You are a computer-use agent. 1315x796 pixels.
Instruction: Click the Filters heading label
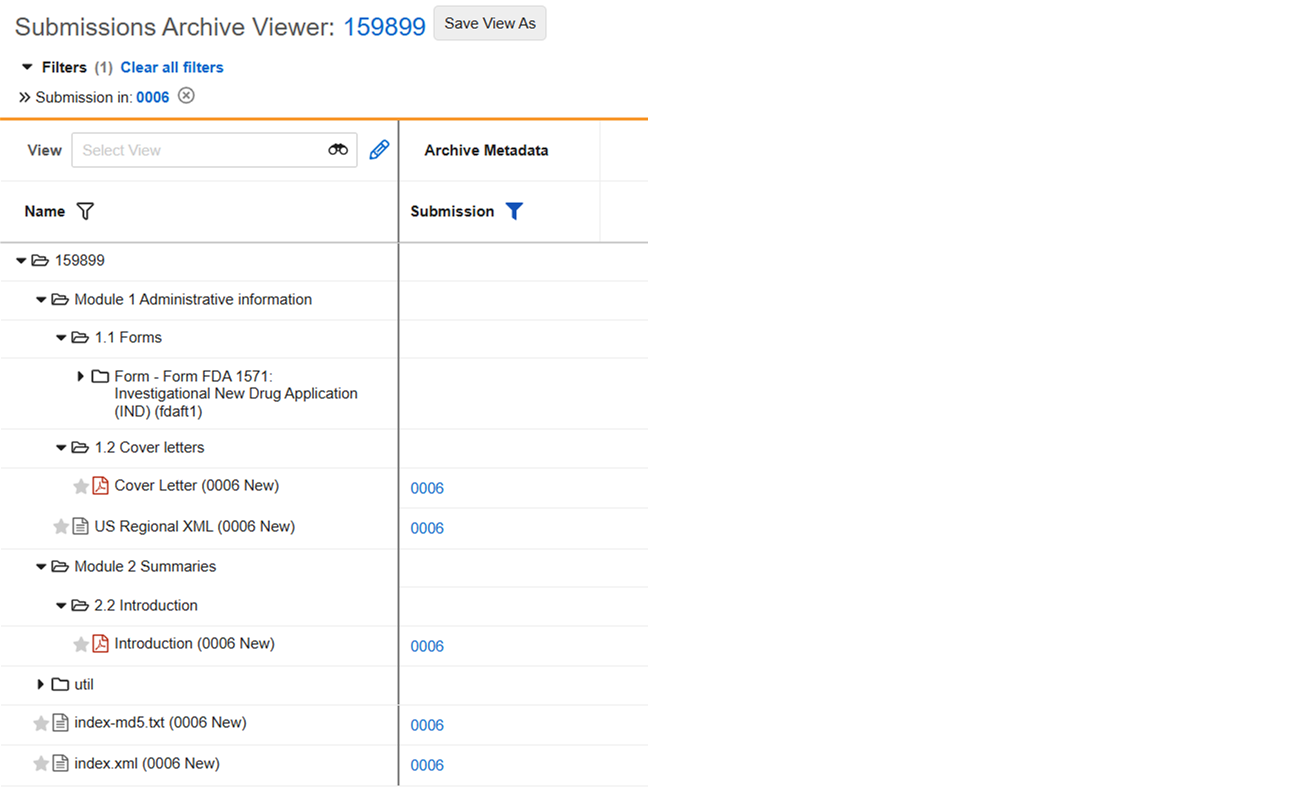click(x=64, y=67)
